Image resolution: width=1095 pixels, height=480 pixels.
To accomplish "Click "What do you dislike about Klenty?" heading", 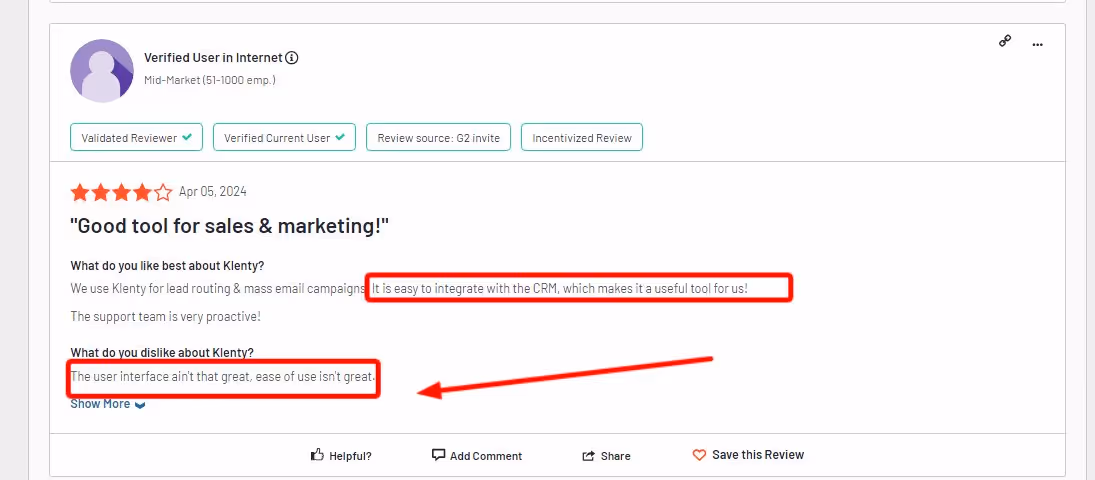I will [x=162, y=353].
